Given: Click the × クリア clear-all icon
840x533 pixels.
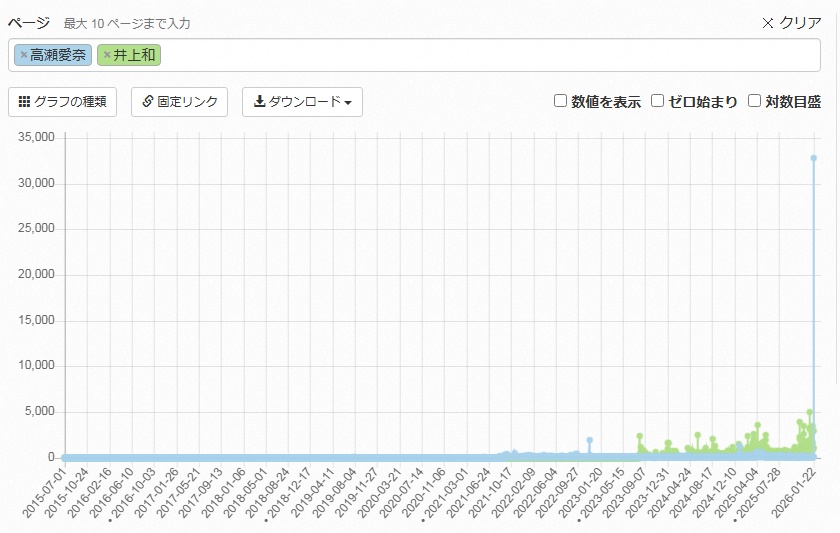Looking at the screenshot, I should [x=768, y=23].
